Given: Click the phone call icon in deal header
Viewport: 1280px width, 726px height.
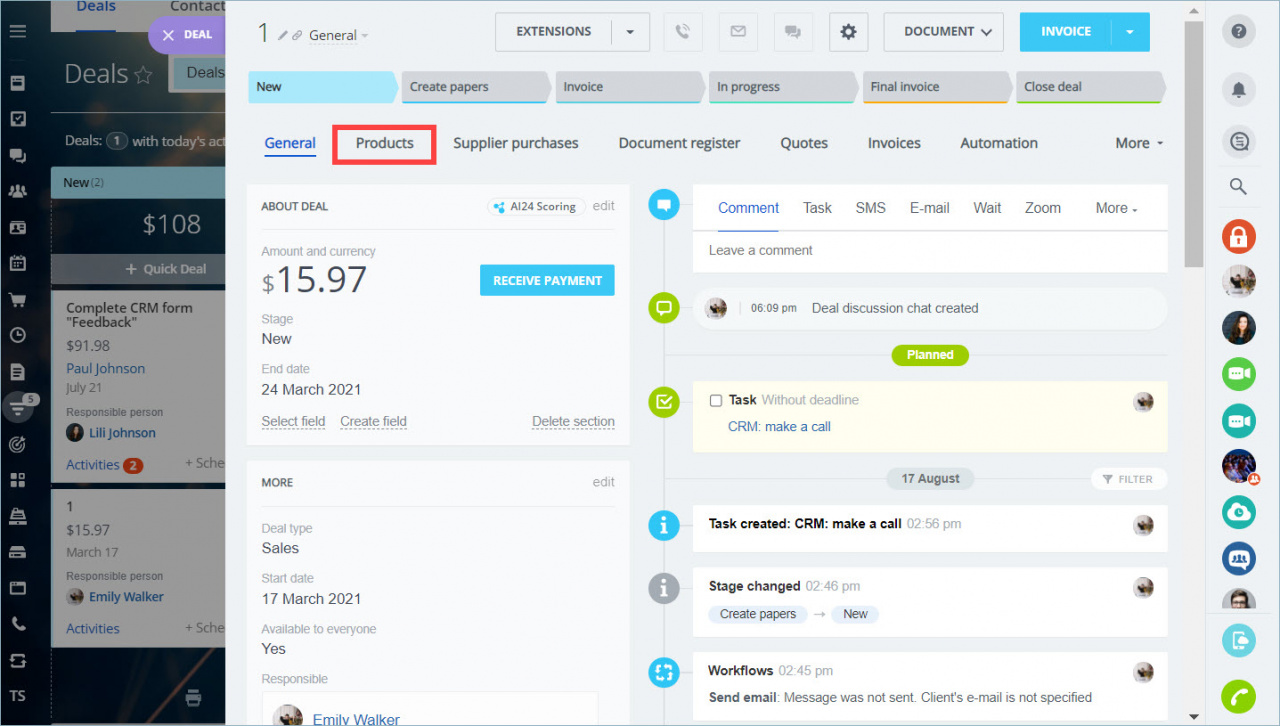Looking at the screenshot, I should pos(683,32).
